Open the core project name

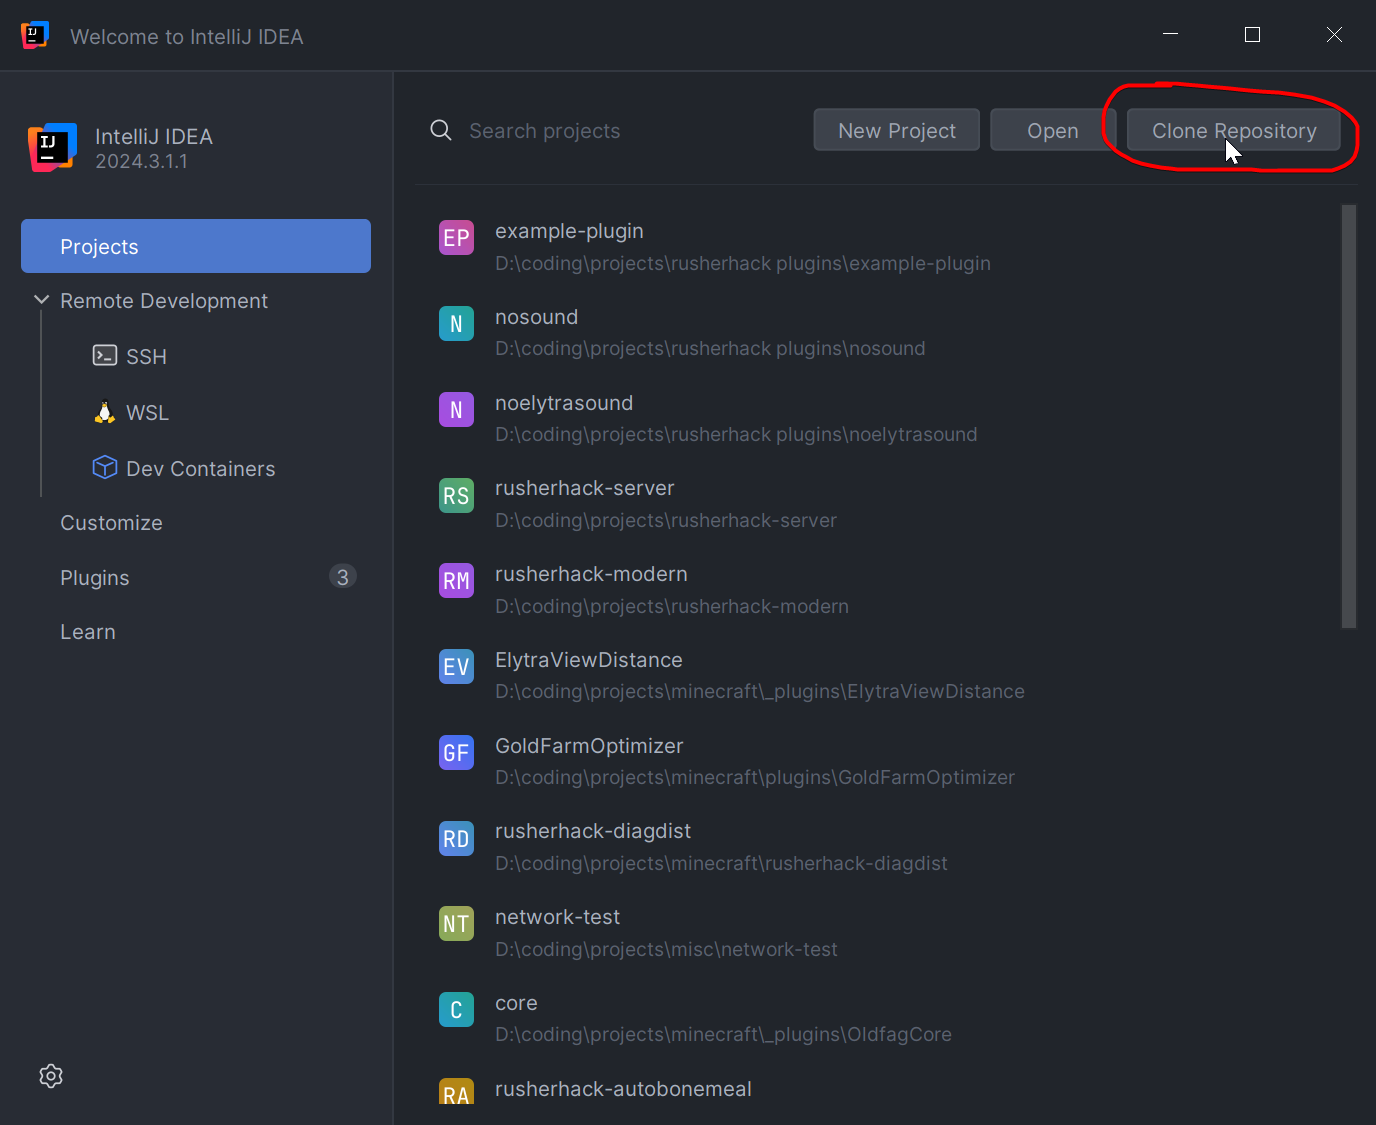click(x=516, y=1003)
